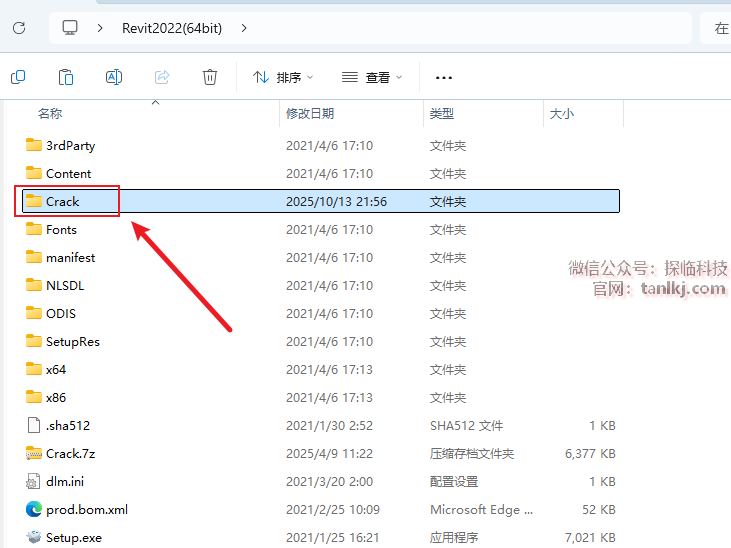Click the This PC monitor icon in the address bar
731x548 pixels.
pyautogui.click(x=70, y=28)
